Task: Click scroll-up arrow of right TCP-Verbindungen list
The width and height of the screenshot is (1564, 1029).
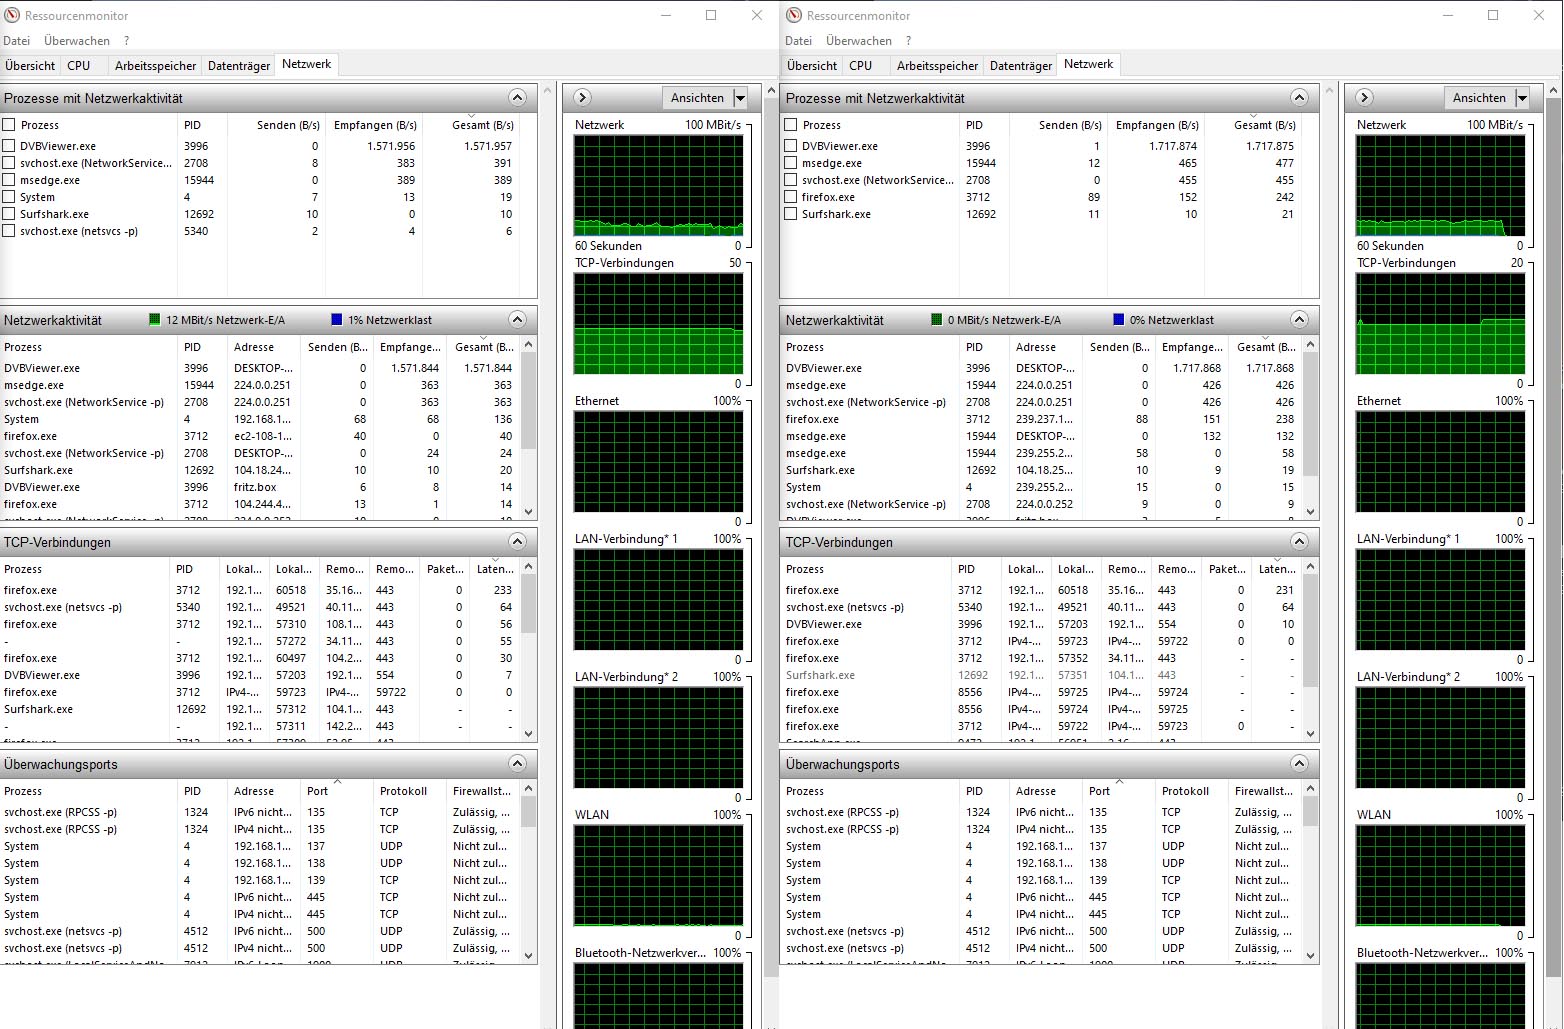Action: (x=1311, y=567)
